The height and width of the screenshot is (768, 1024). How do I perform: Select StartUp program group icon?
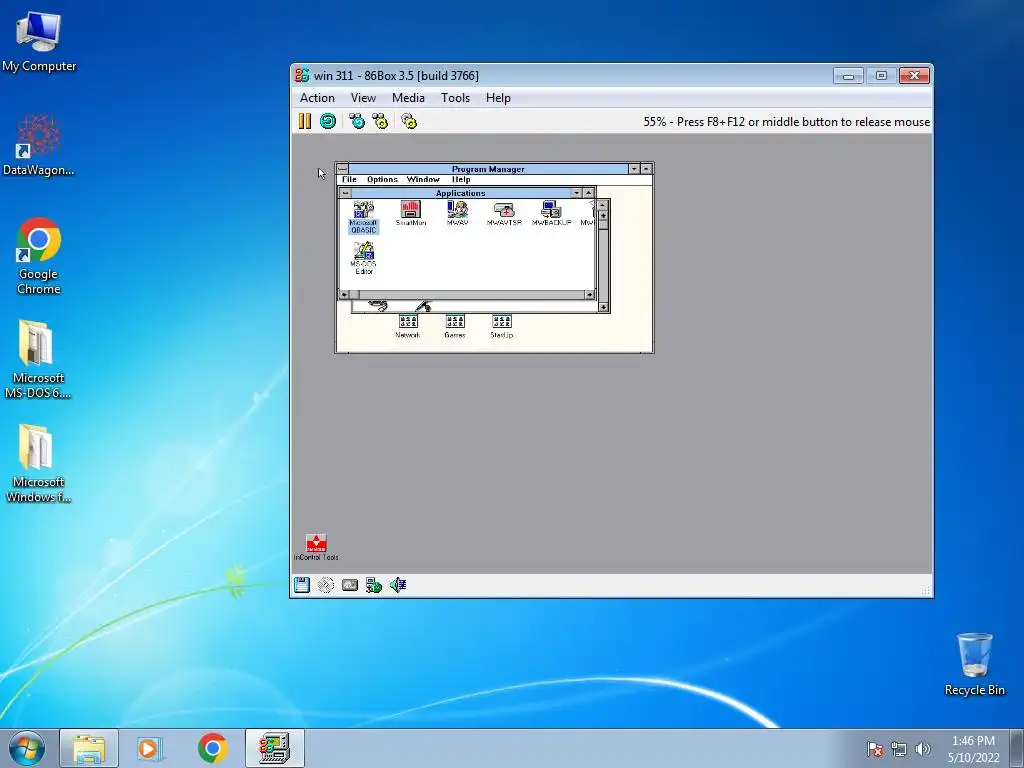(502, 326)
